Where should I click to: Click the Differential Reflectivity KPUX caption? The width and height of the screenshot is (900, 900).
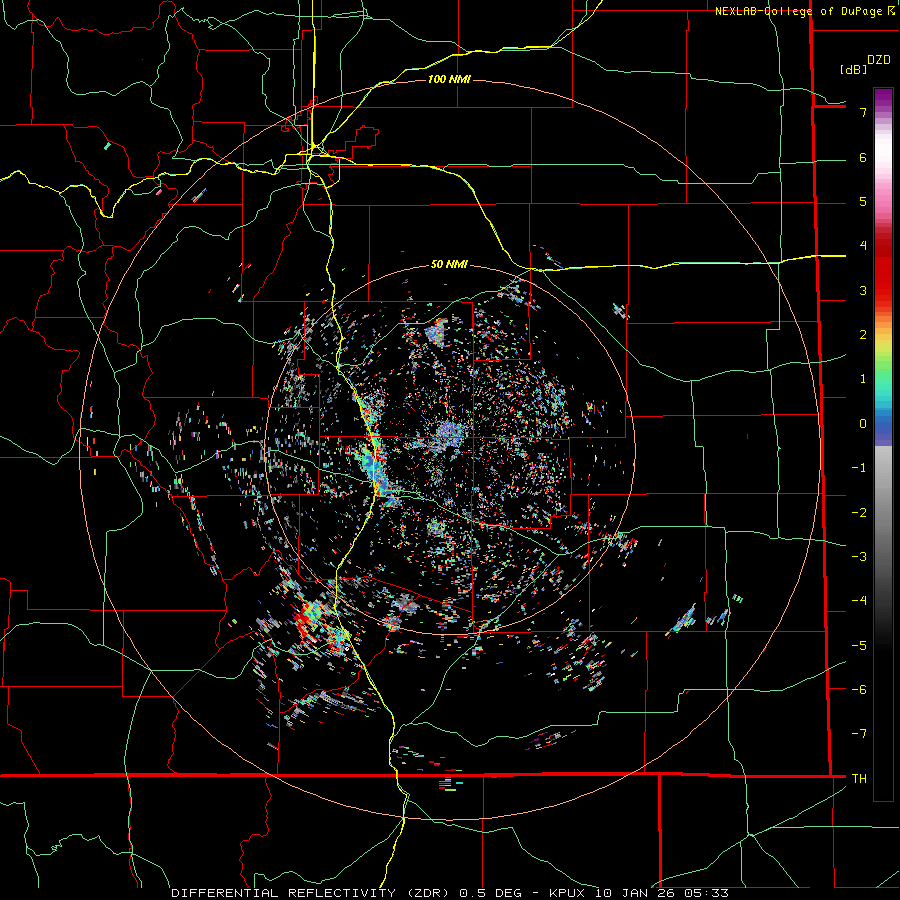pos(450,893)
